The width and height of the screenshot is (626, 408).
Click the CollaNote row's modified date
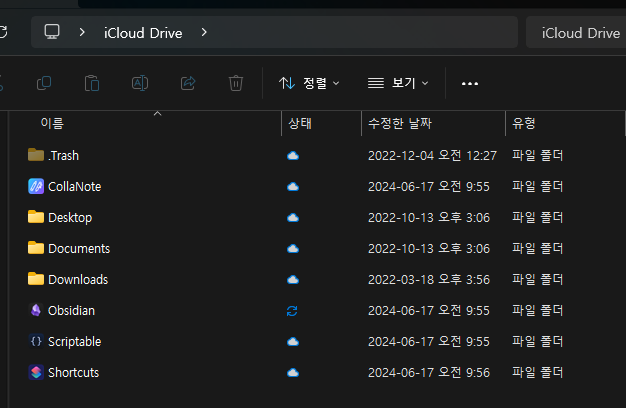[429, 187]
